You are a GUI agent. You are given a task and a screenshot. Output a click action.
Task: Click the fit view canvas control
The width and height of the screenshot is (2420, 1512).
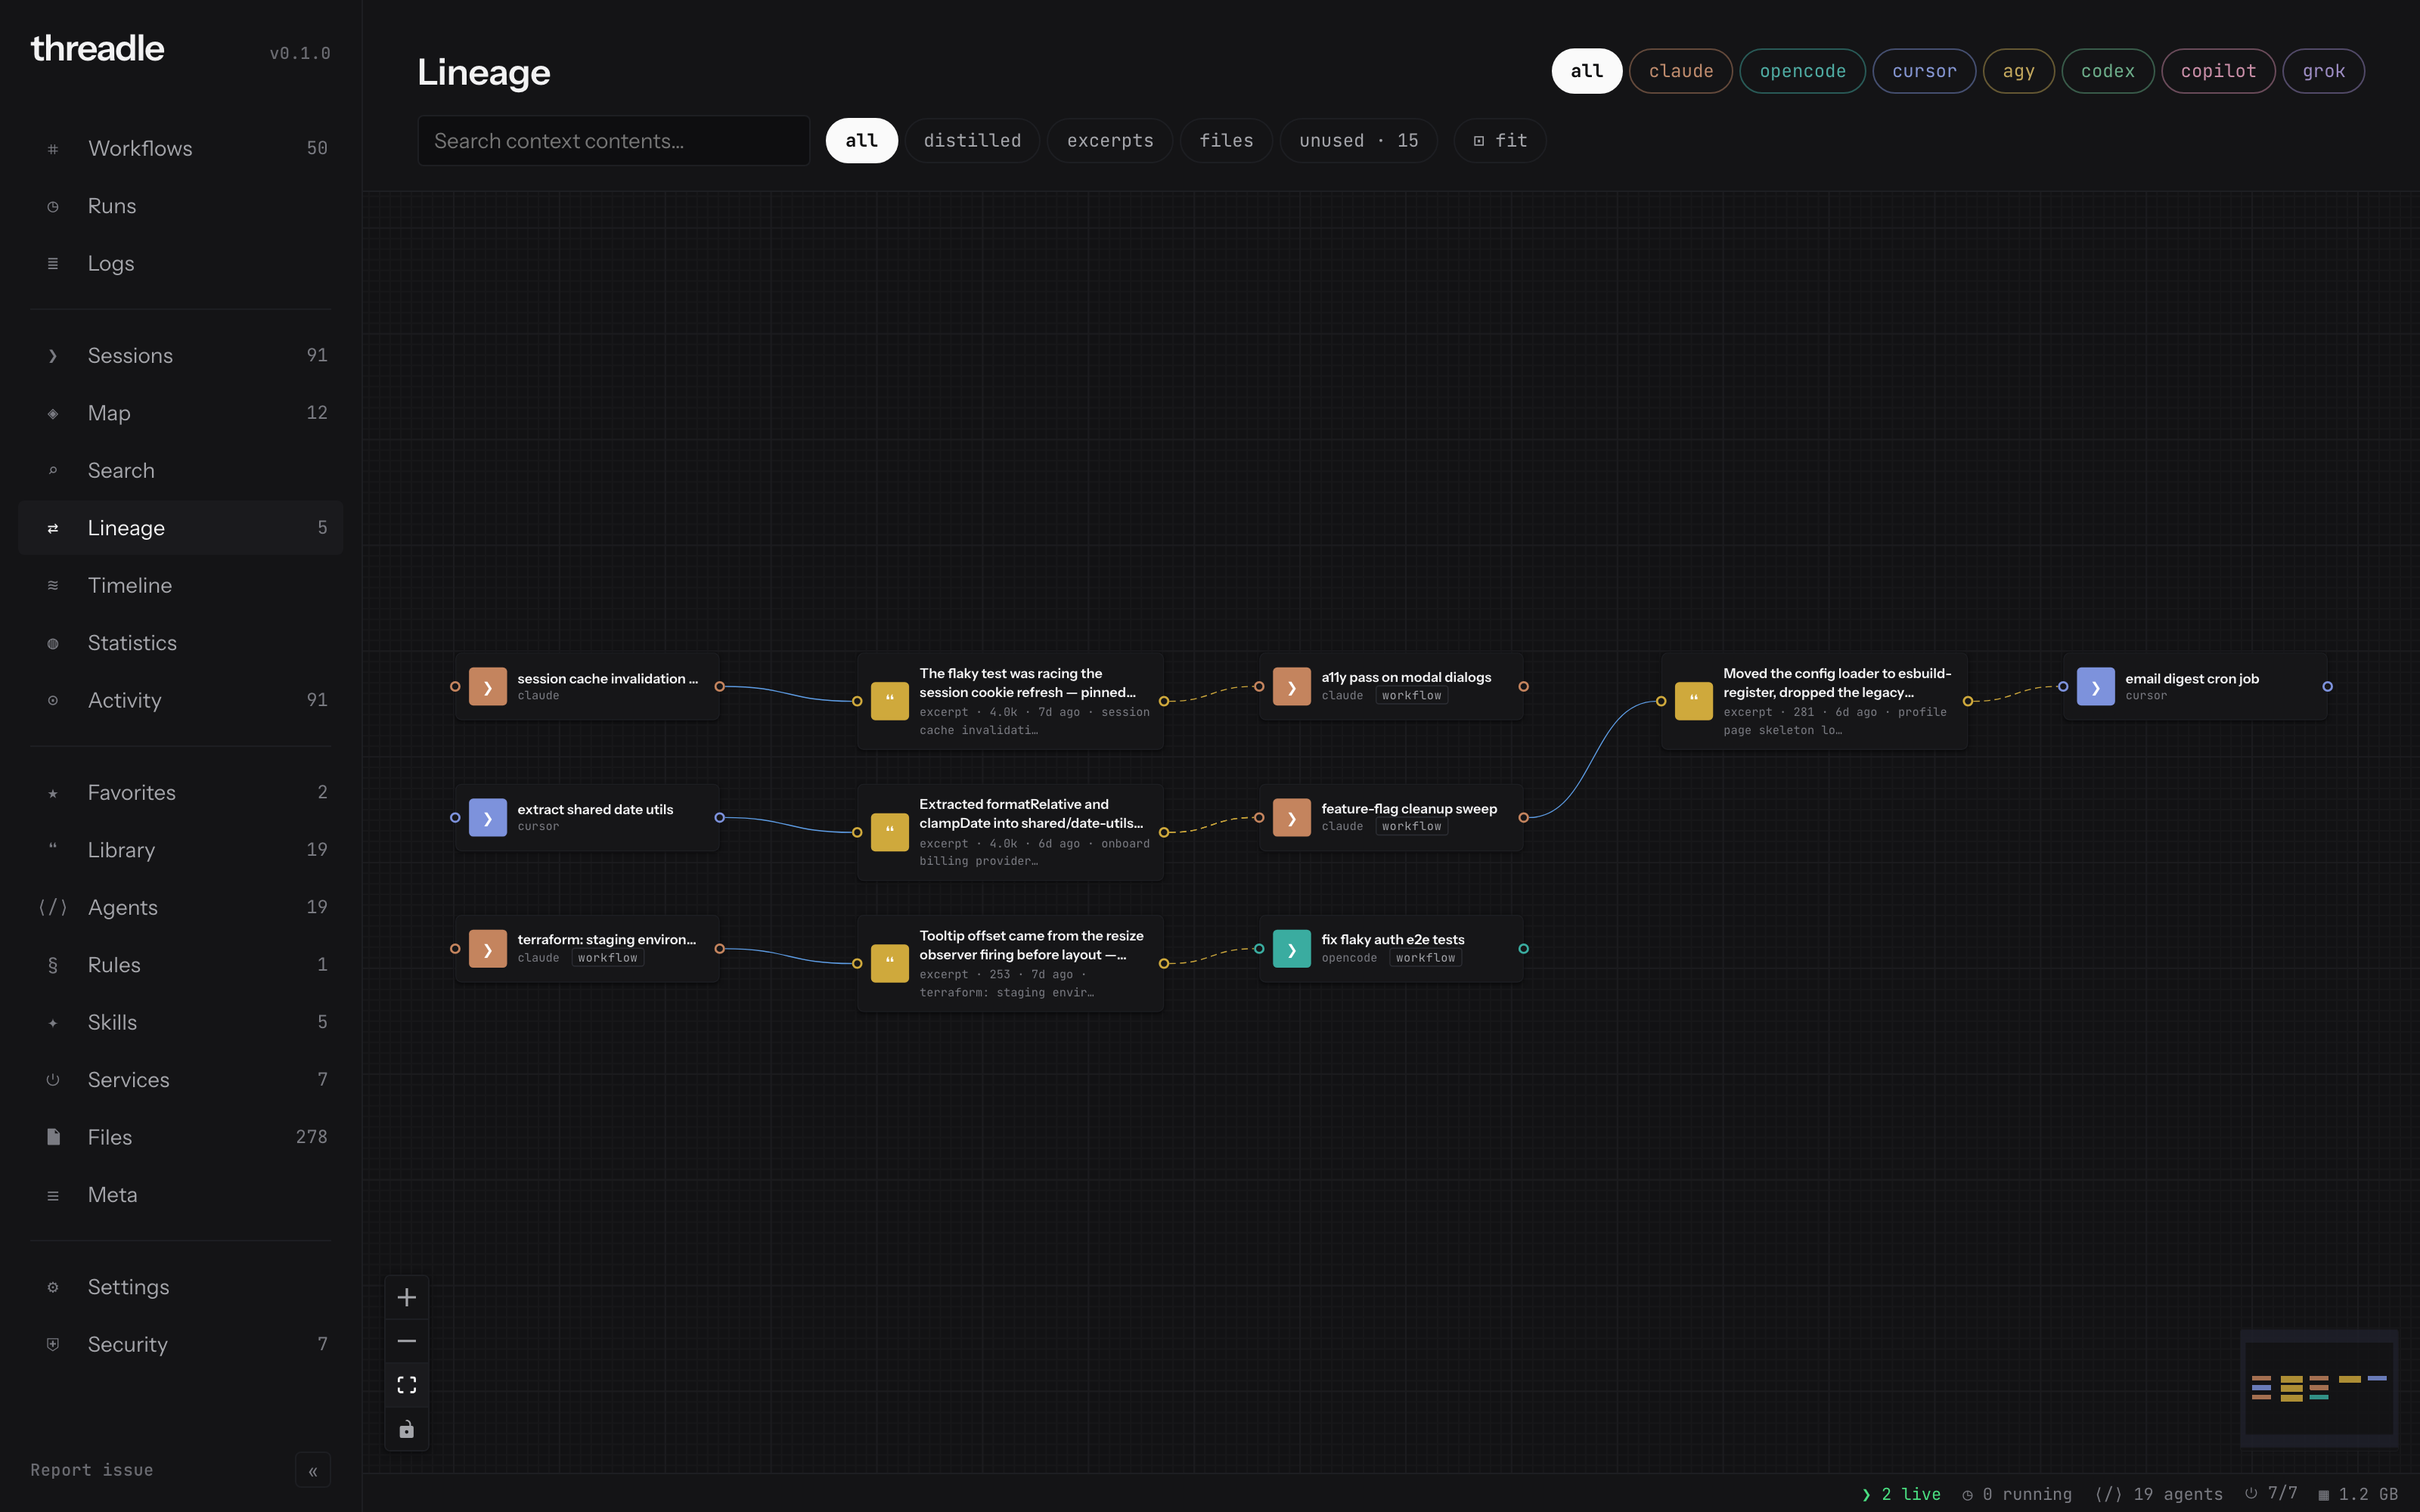pyautogui.click(x=407, y=1385)
